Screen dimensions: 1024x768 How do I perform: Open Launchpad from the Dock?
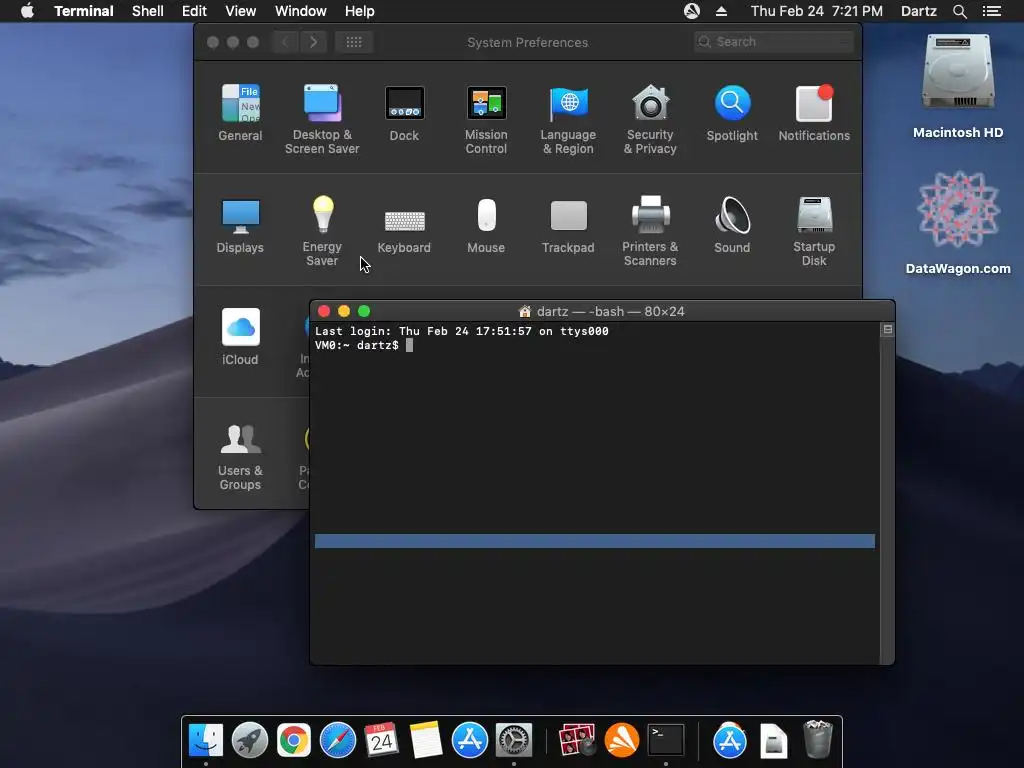pyautogui.click(x=249, y=741)
